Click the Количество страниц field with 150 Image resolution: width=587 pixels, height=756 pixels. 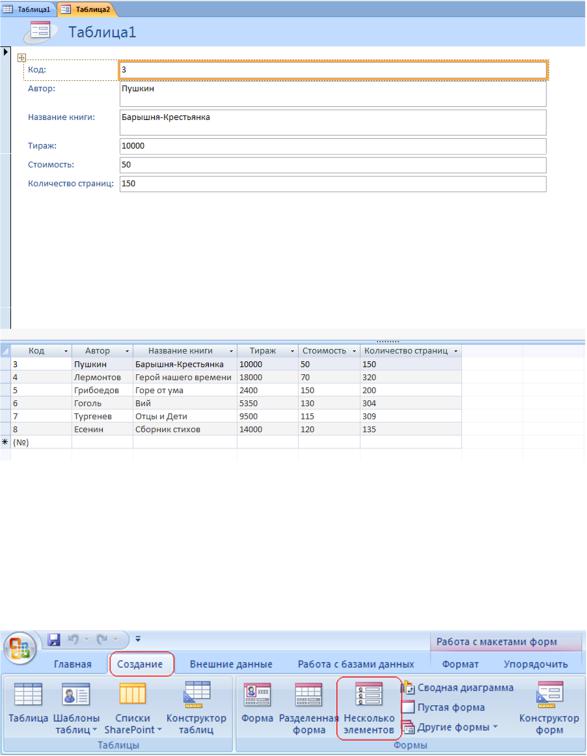(333, 184)
